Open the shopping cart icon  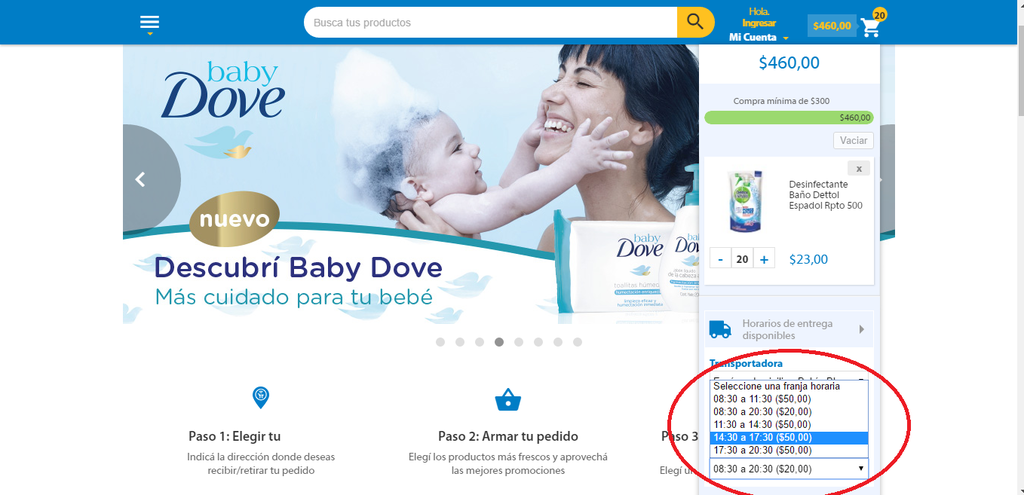pyautogui.click(x=871, y=27)
